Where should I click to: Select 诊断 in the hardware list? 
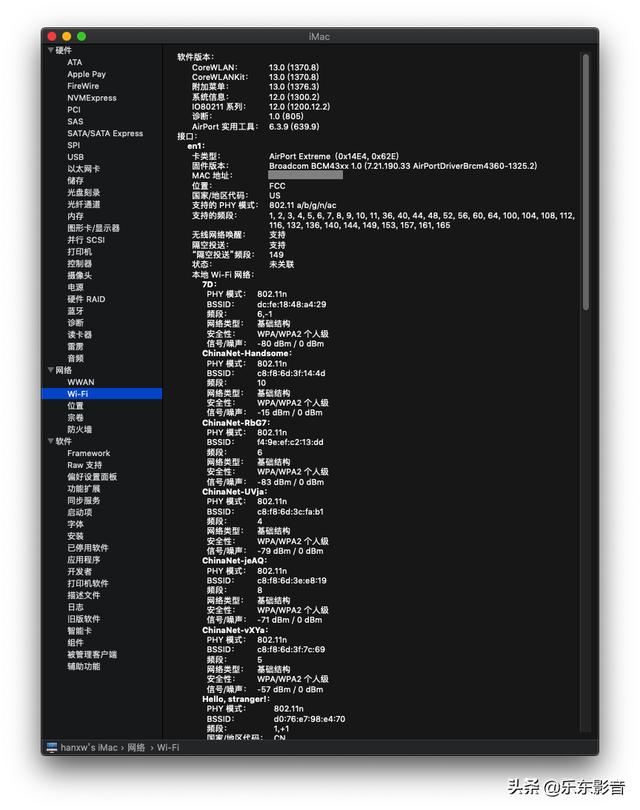click(75, 323)
